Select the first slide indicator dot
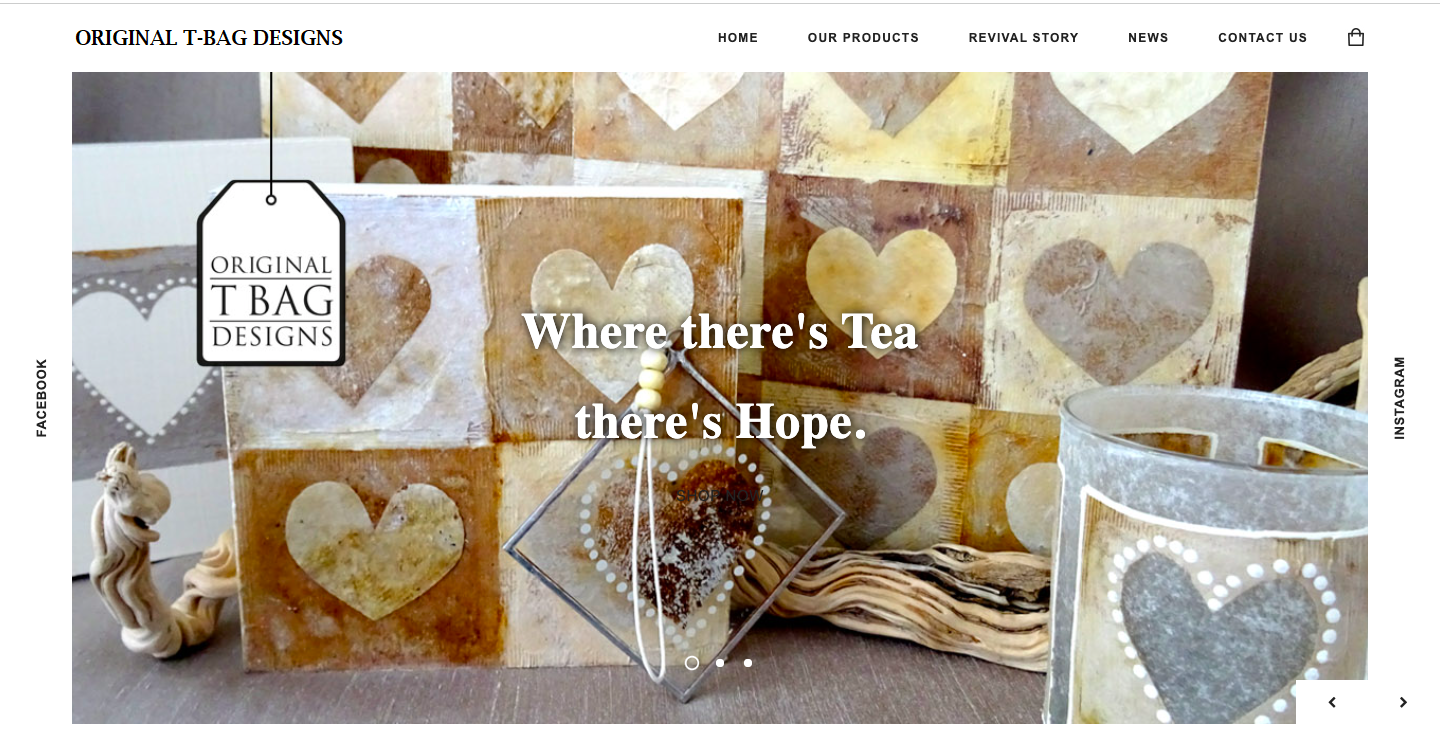 (x=692, y=663)
